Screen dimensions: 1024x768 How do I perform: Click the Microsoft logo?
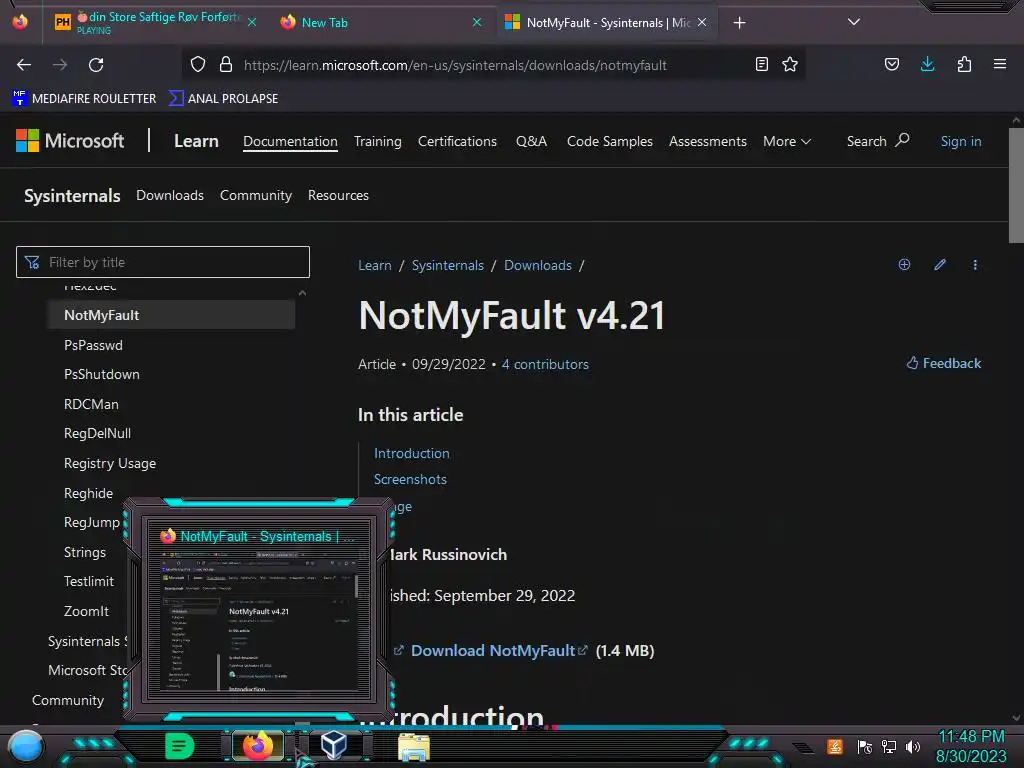click(70, 140)
